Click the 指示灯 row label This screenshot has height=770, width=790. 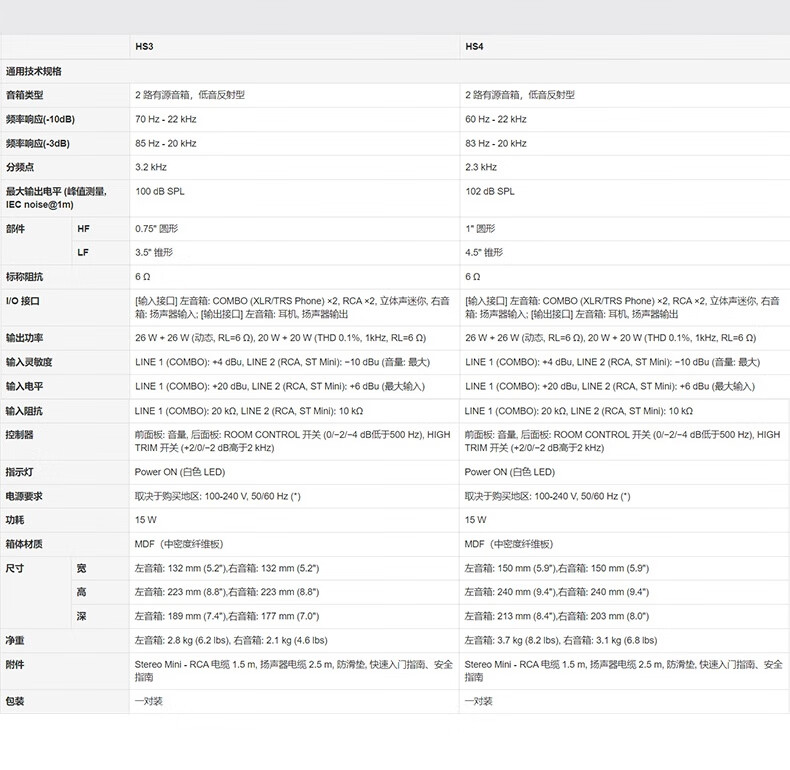pyautogui.click(x=19, y=472)
